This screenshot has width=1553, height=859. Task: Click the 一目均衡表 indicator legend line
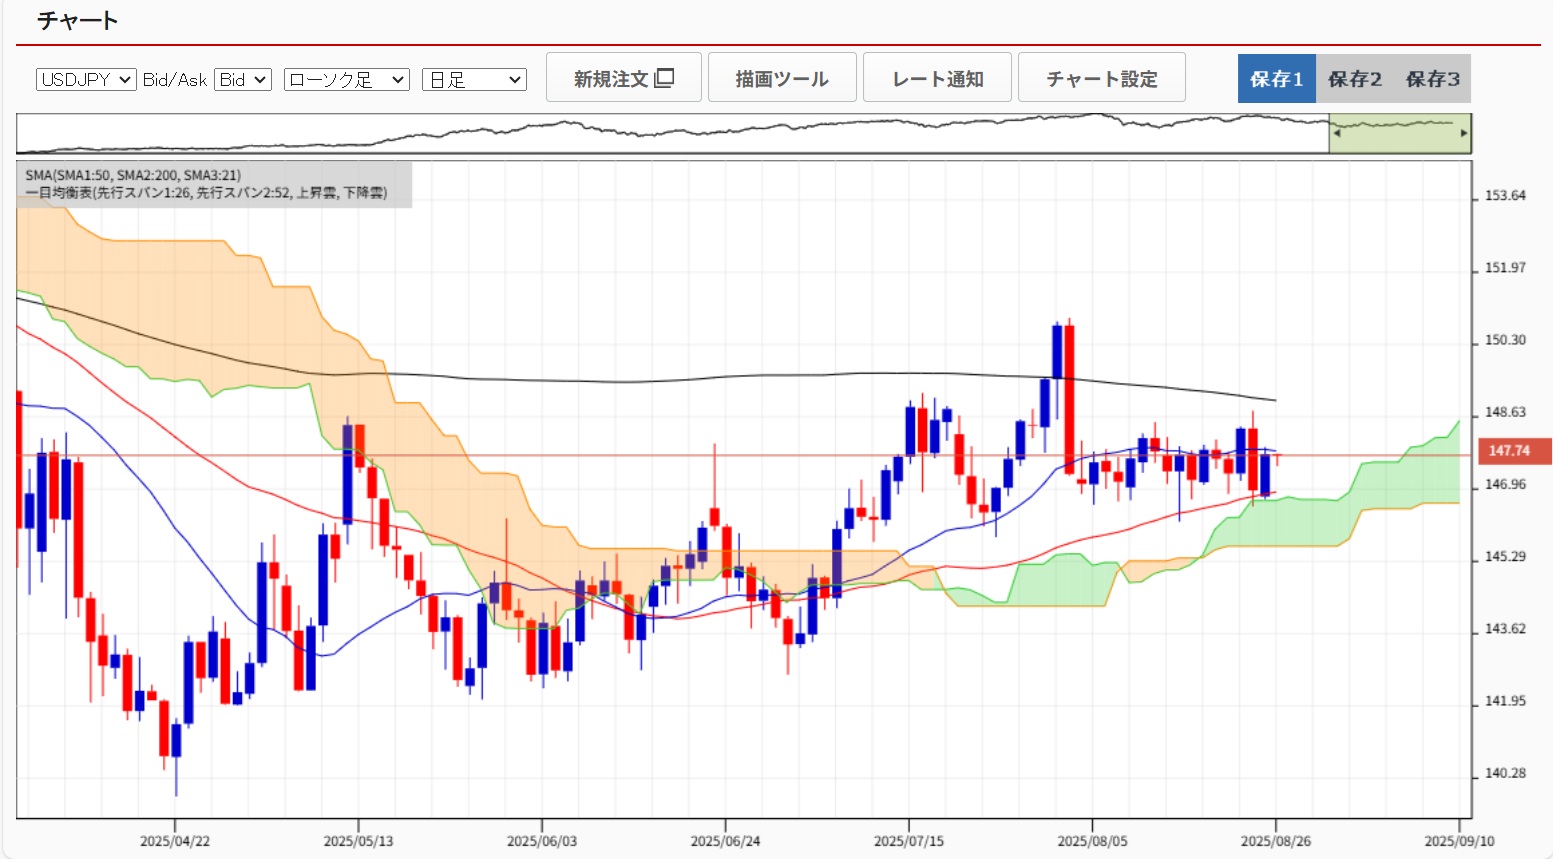206,193
